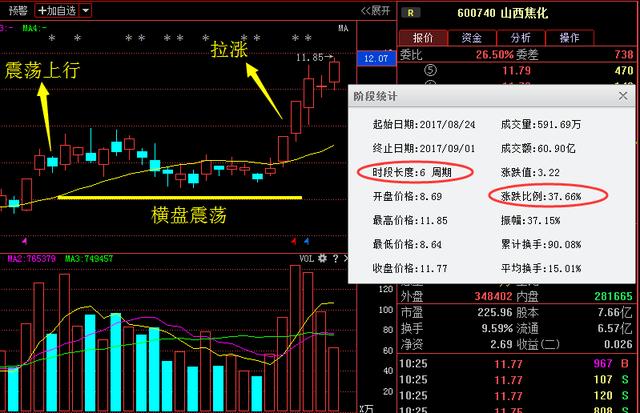Click the blue 12.07 price tag

coord(376,59)
